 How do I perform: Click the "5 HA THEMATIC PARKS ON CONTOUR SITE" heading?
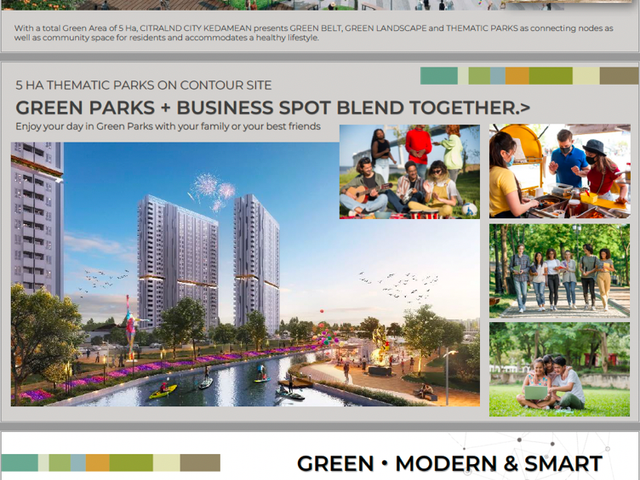[144, 85]
